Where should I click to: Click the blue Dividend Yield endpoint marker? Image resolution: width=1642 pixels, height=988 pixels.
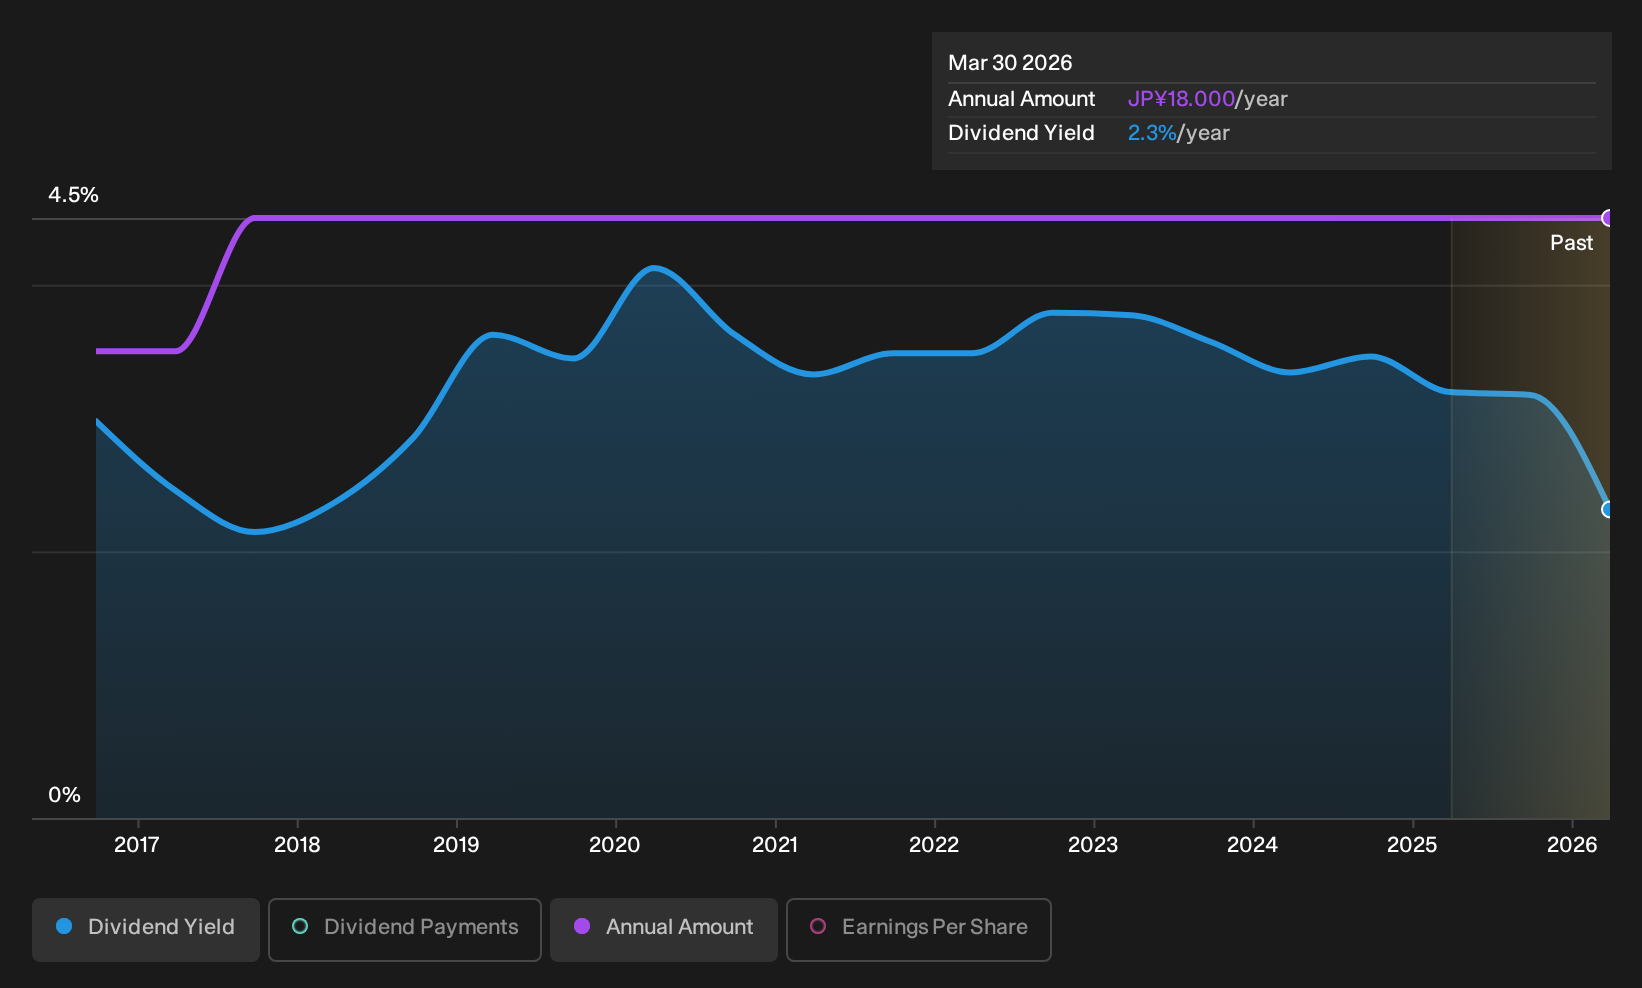[x=1608, y=509]
